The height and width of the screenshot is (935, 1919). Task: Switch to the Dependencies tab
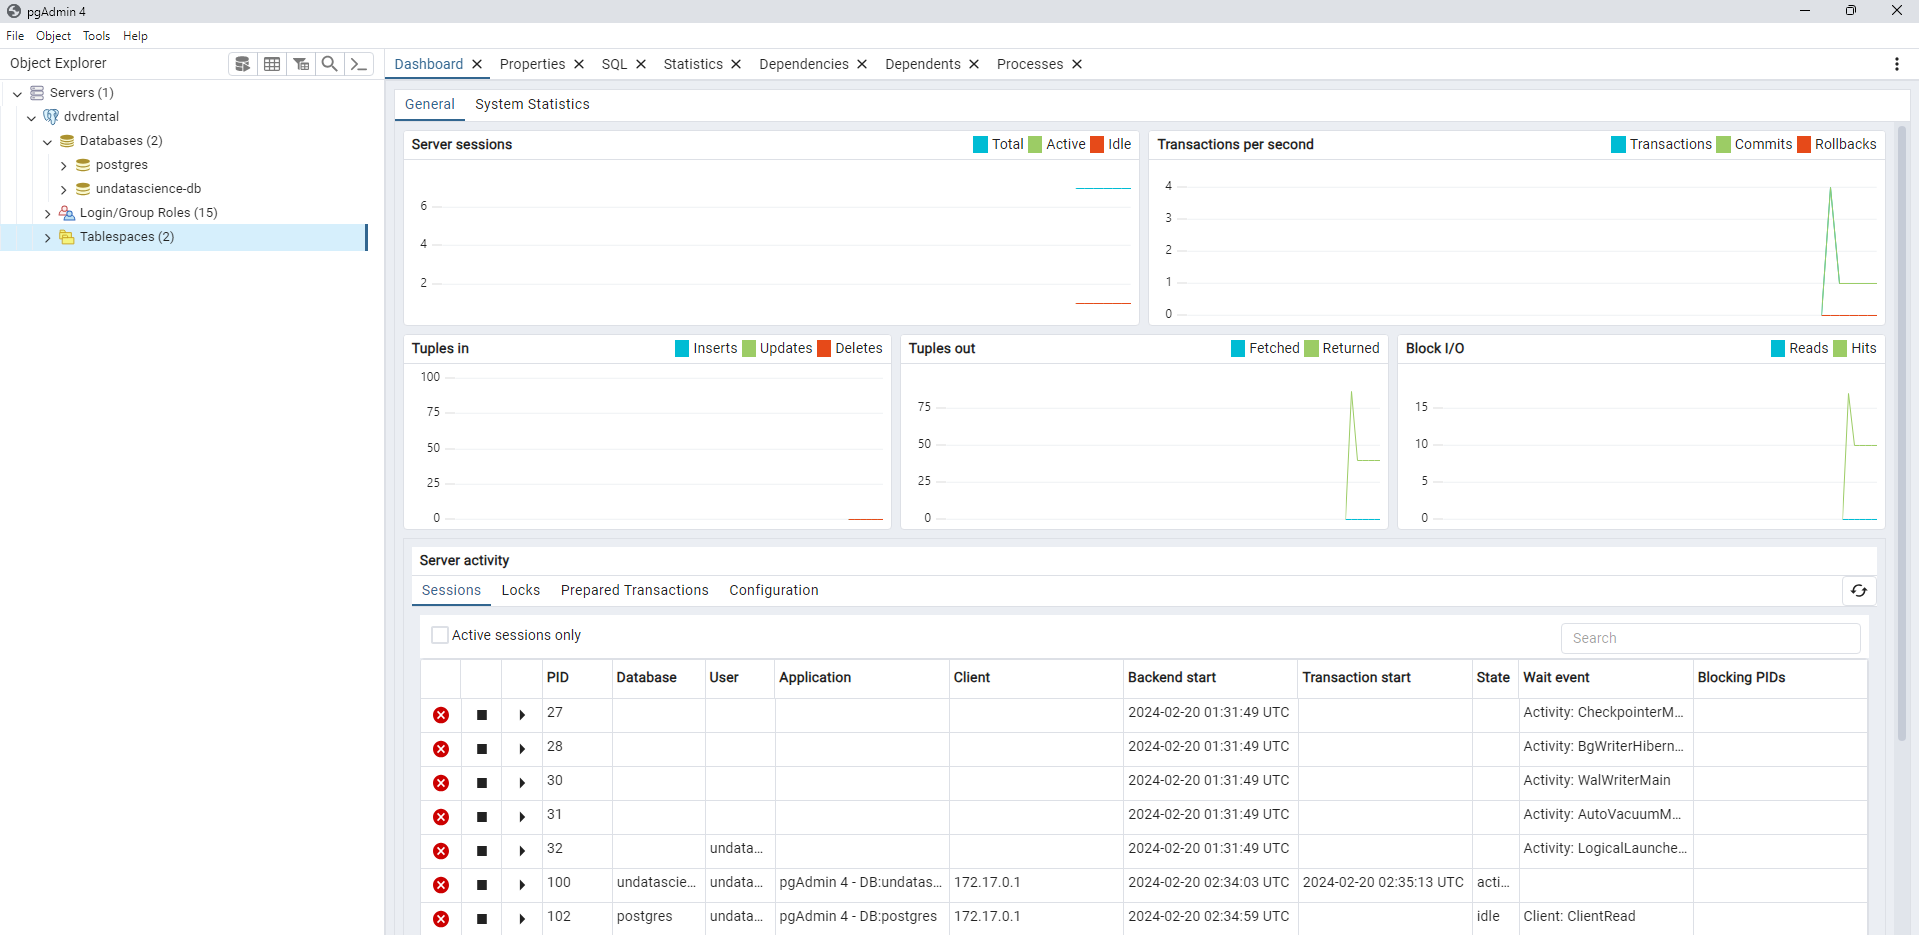click(804, 64)
